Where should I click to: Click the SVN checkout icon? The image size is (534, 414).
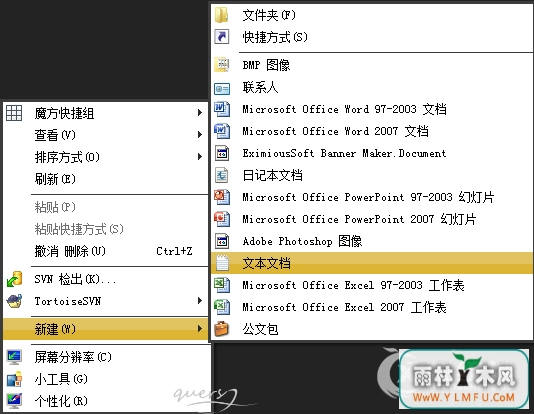click(x=14, y=279)
